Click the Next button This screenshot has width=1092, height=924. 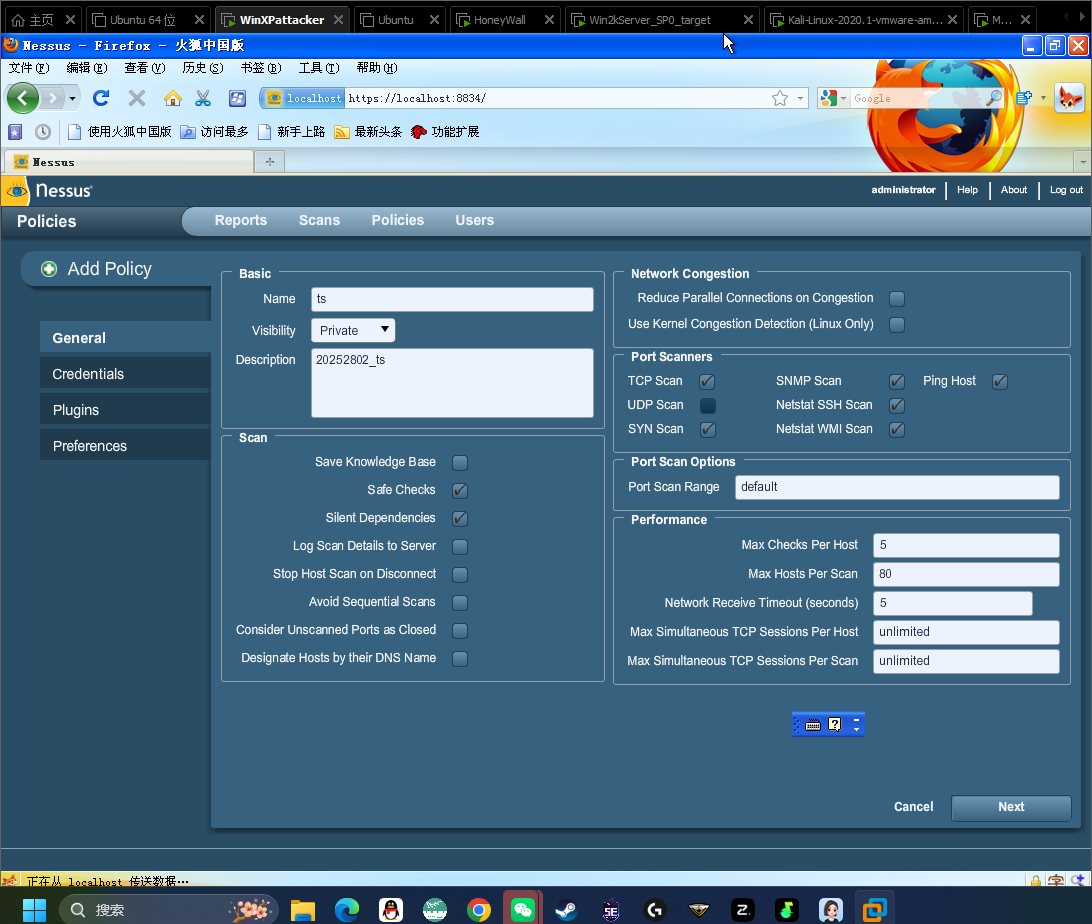tap(1011, 807)
